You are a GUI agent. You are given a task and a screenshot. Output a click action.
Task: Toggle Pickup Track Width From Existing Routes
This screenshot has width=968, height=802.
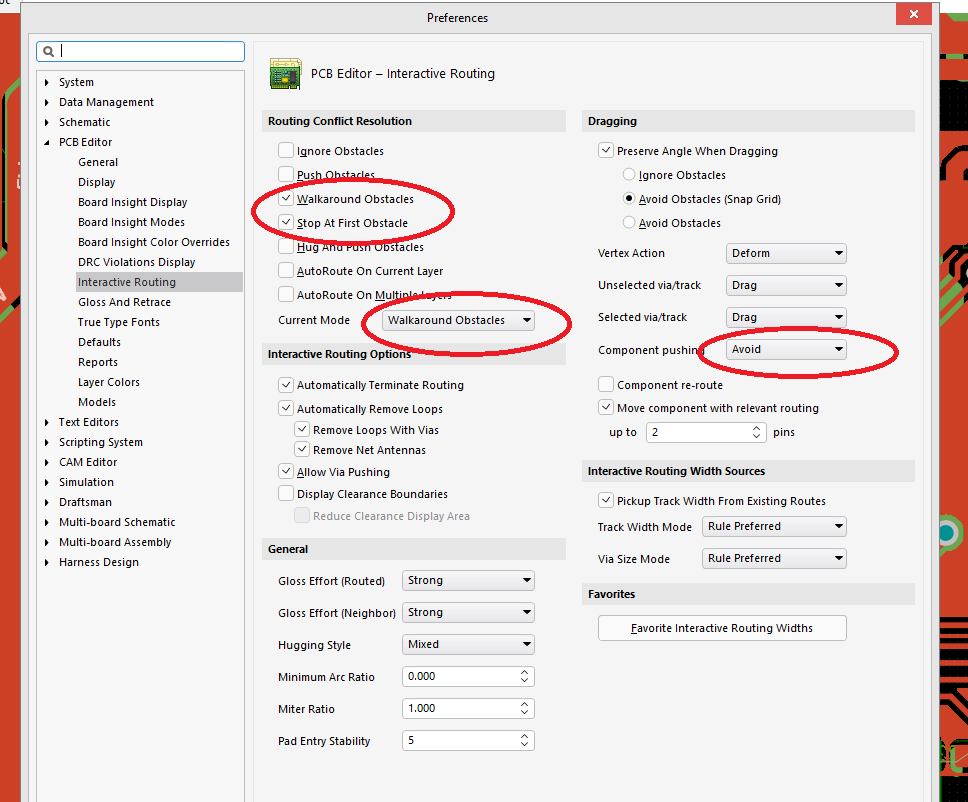click(606, 500)
